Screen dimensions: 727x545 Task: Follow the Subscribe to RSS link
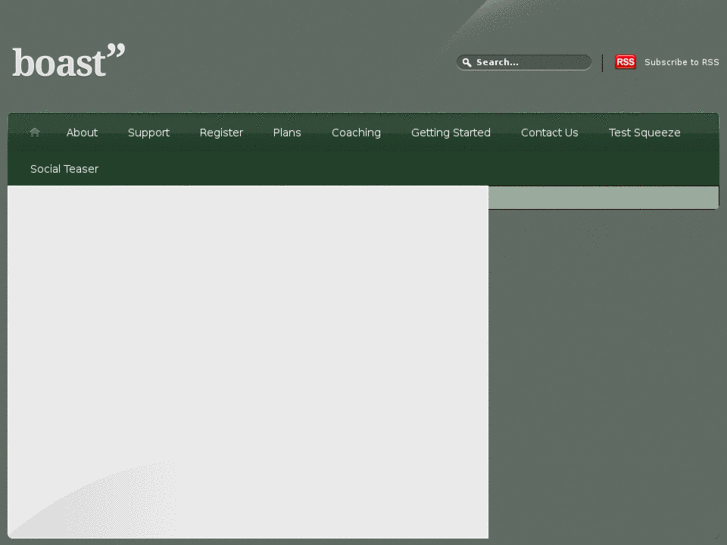coord(682,62)
